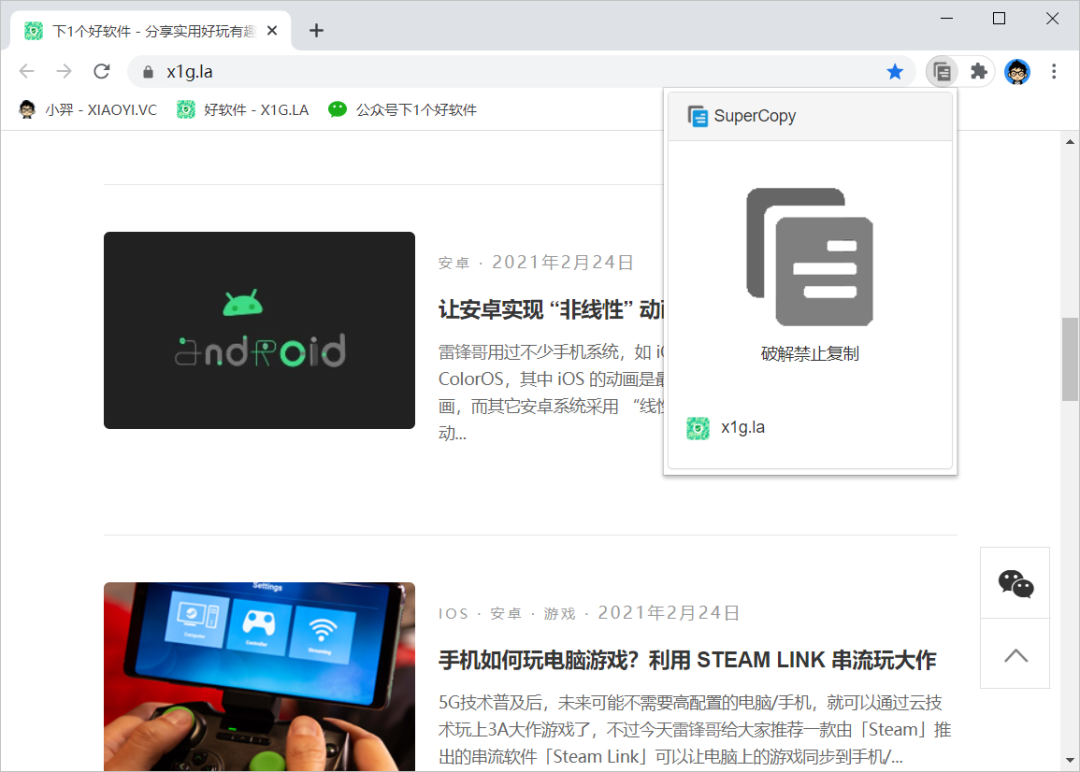This screenshot has width=1080, height=772.
Task: Open 手机如何玩电脑游戏 STEAM LINK article
Action: pyautogui.click(x=687, y=660)
